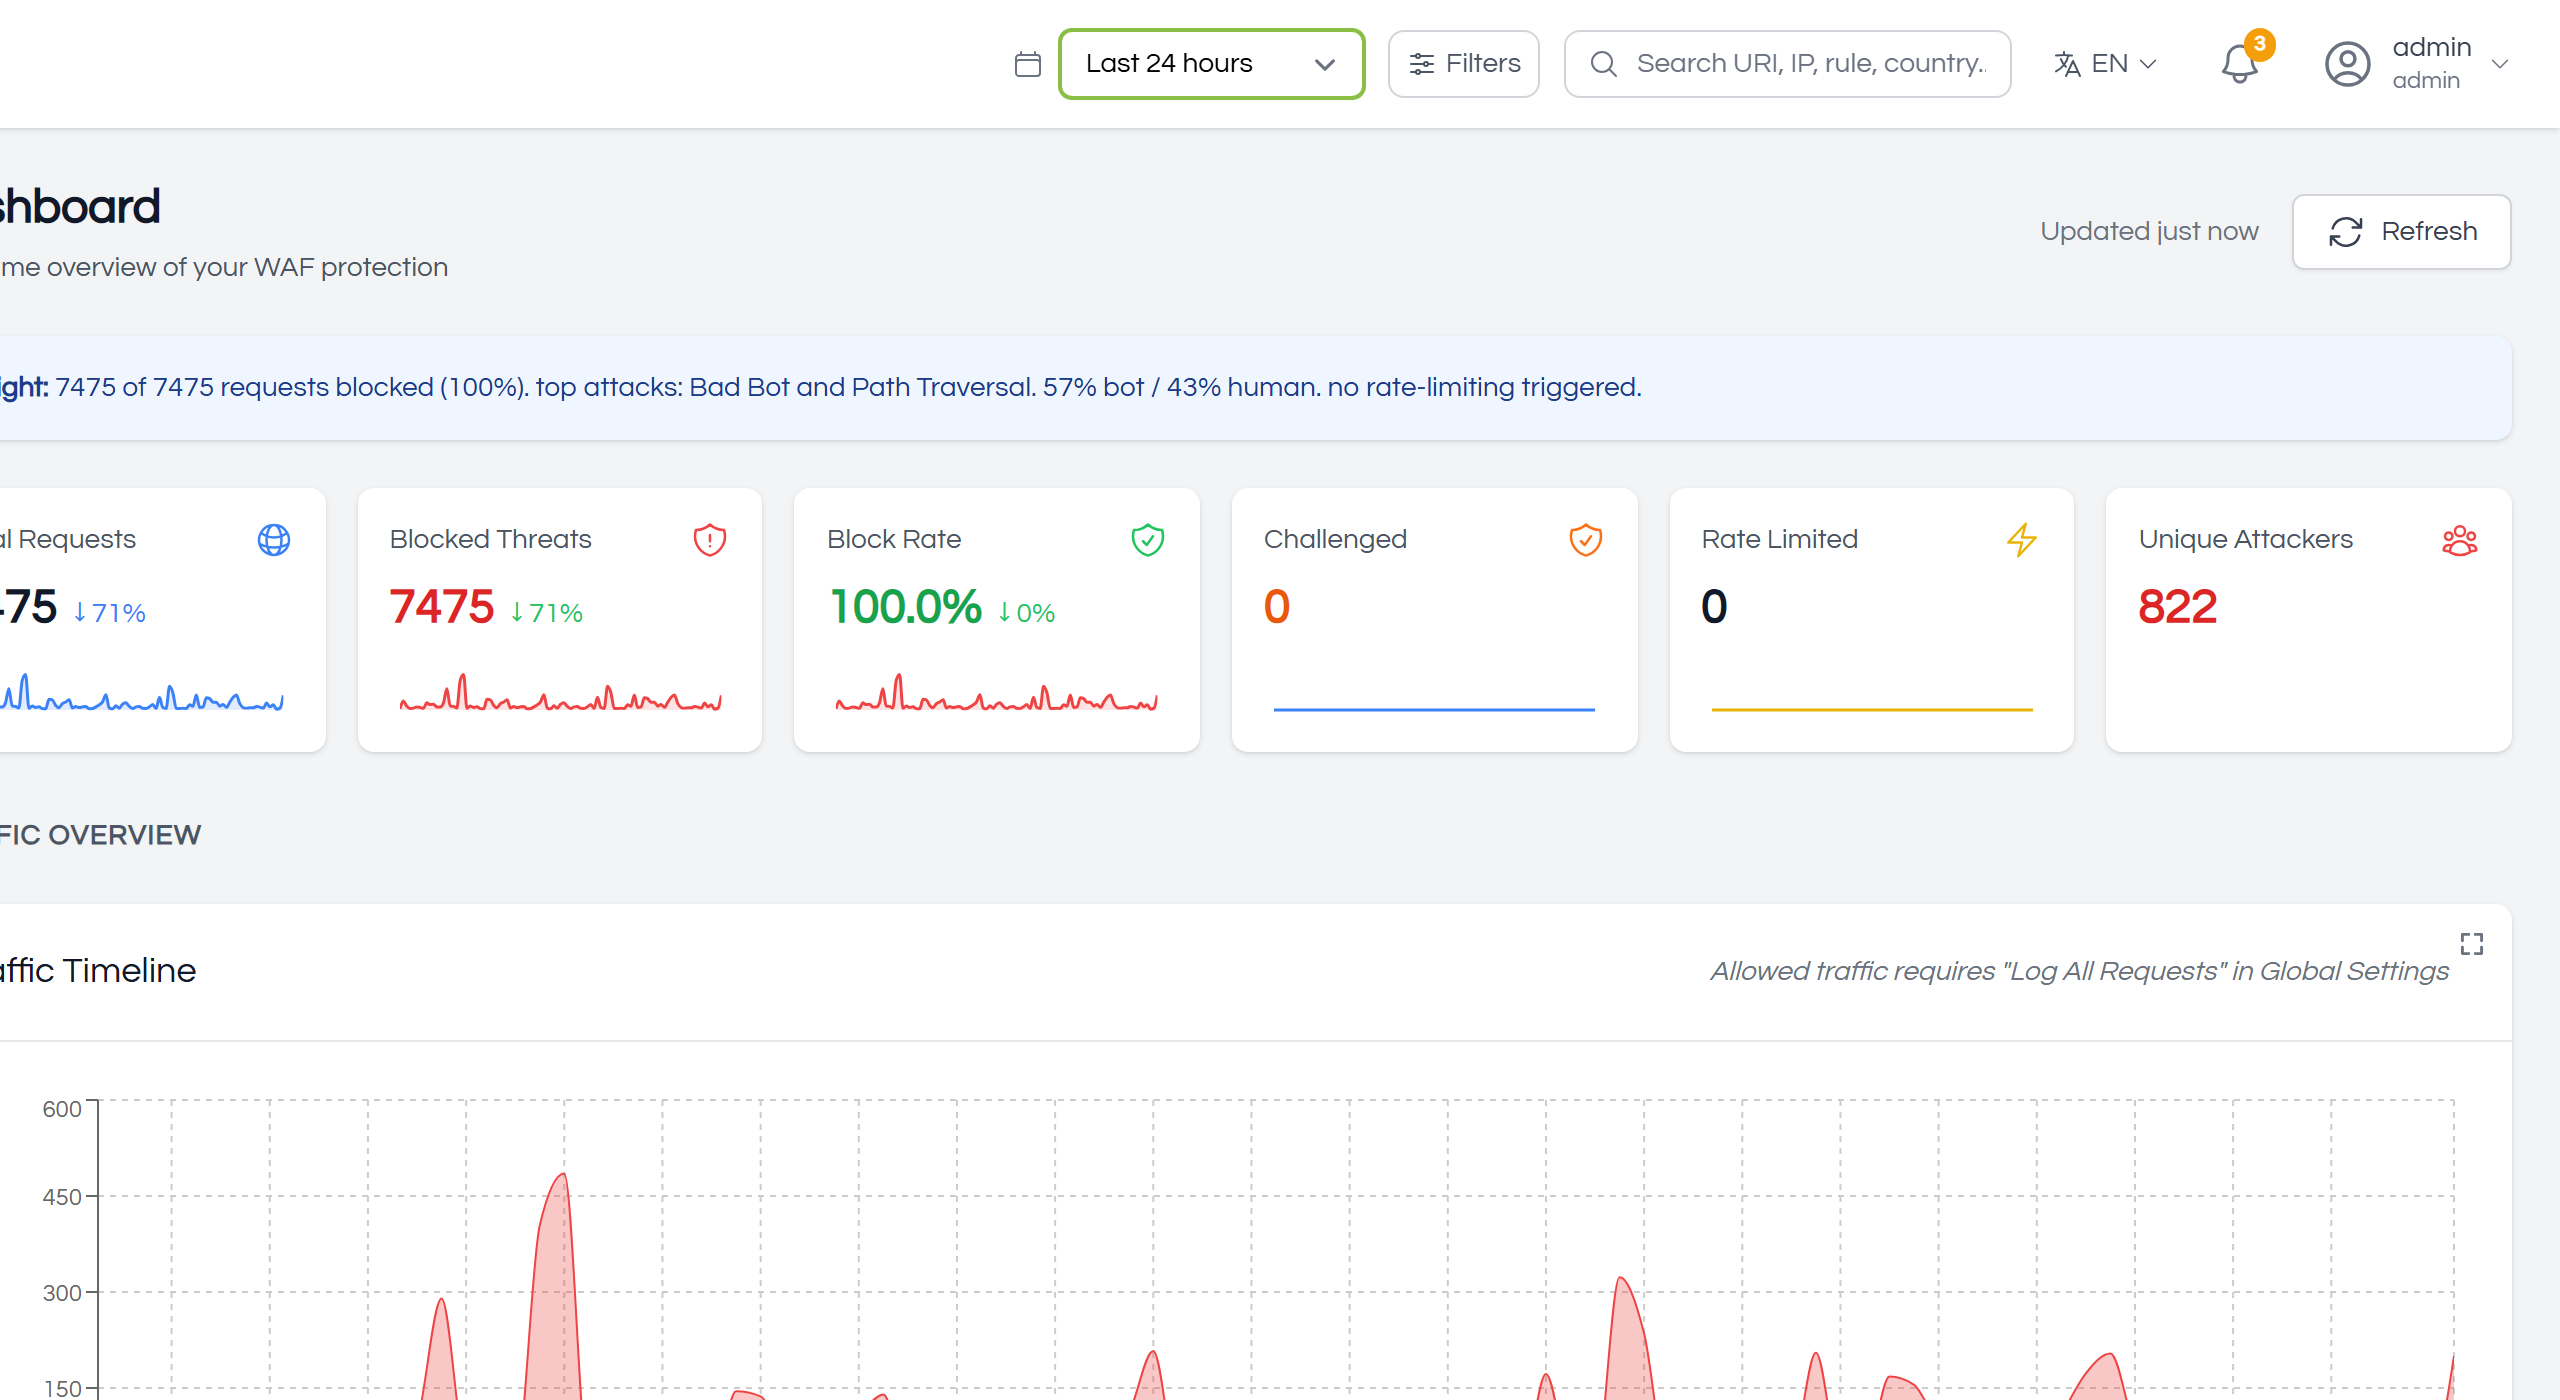The width and height of the screenshot is (2560, 1400).
Task: Open the Blocked Threats card showing 7475
Action: pos(560,620)
